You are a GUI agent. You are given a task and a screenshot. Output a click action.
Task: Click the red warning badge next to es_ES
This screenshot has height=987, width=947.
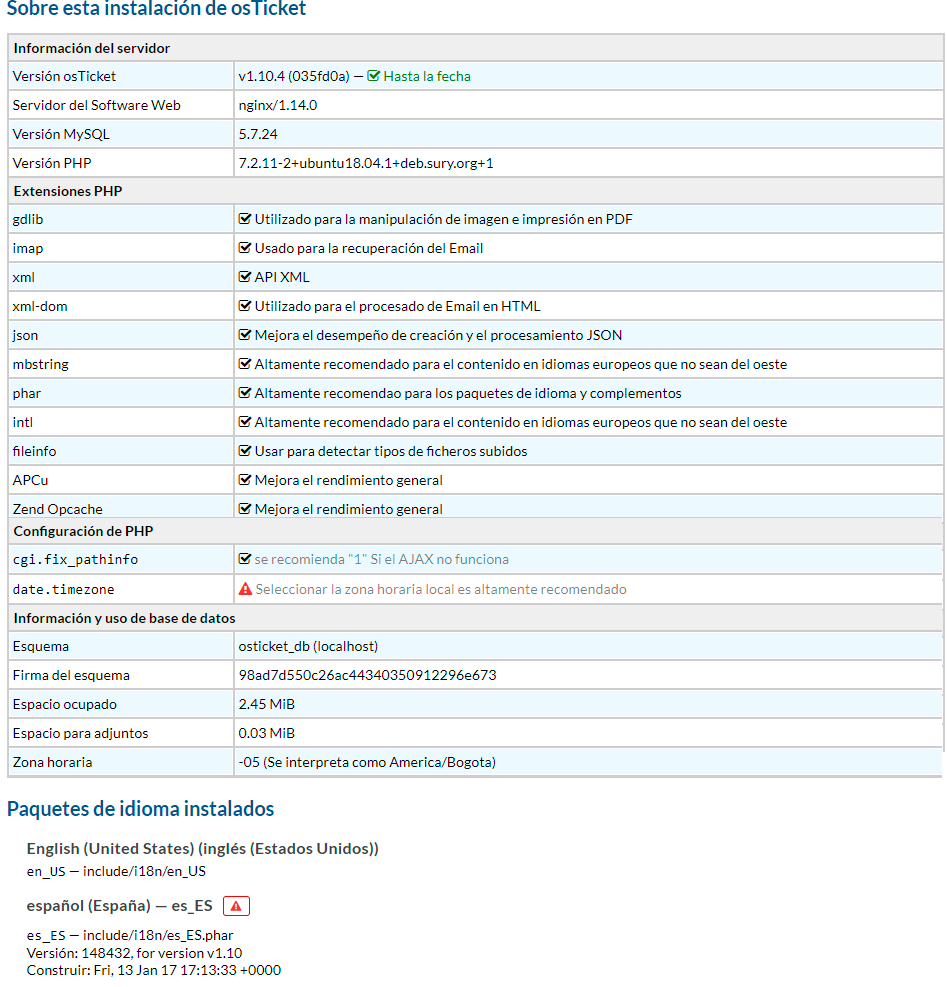[236, 906]
